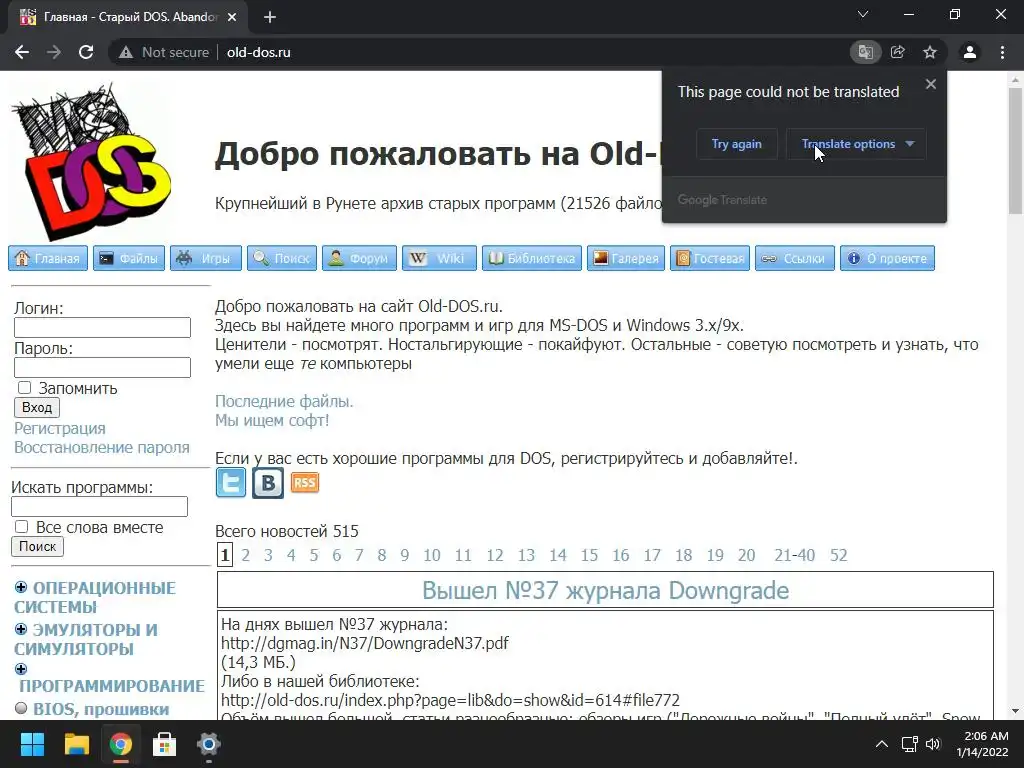Open the Файлы menu tab
Viewport: 1024px width, 768px height.
[x=129, y=258]
